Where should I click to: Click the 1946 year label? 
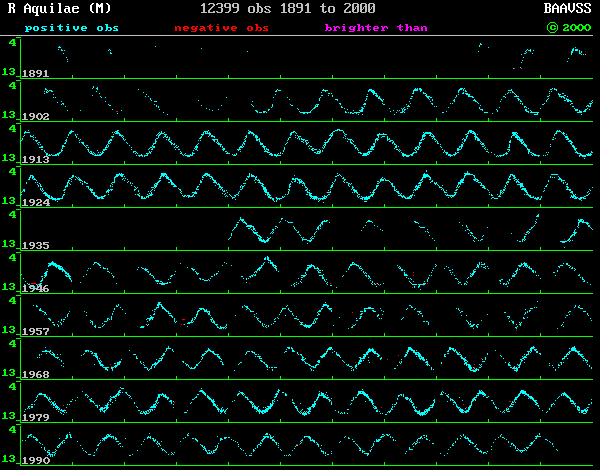point(36,289)
